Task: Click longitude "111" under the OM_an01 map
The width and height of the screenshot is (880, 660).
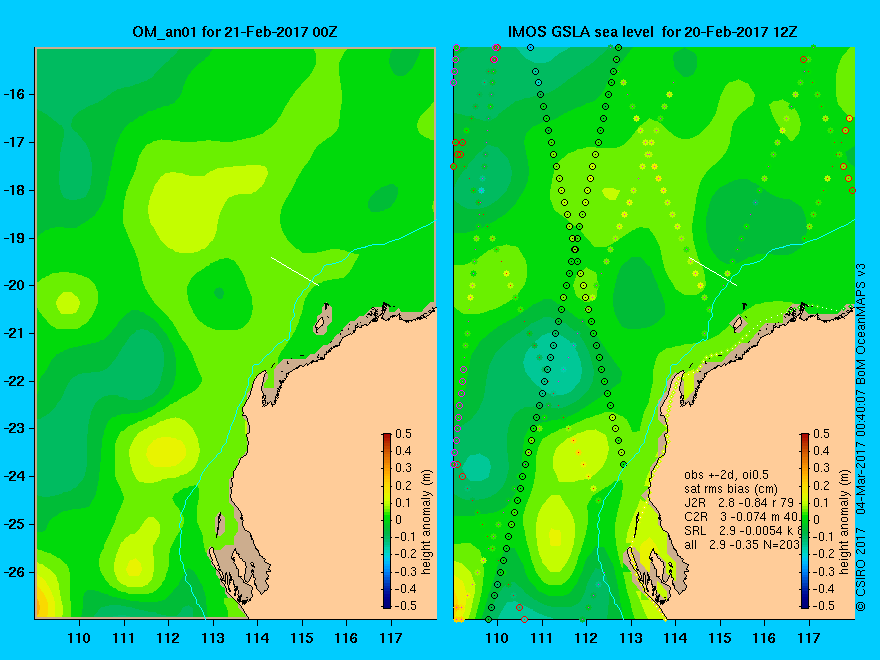Action: 123,638
